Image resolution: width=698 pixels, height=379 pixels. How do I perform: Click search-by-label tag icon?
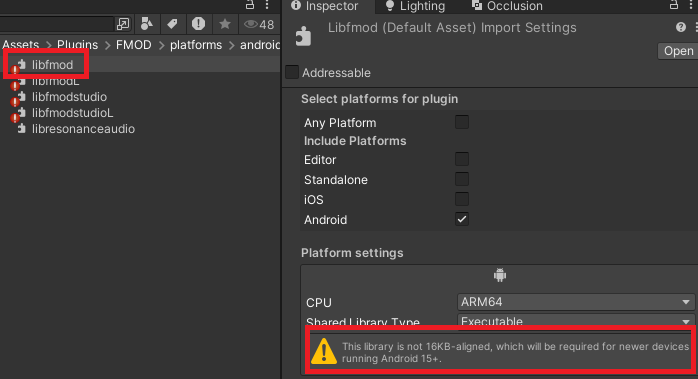pyautogui.click(x=172, y=24)
